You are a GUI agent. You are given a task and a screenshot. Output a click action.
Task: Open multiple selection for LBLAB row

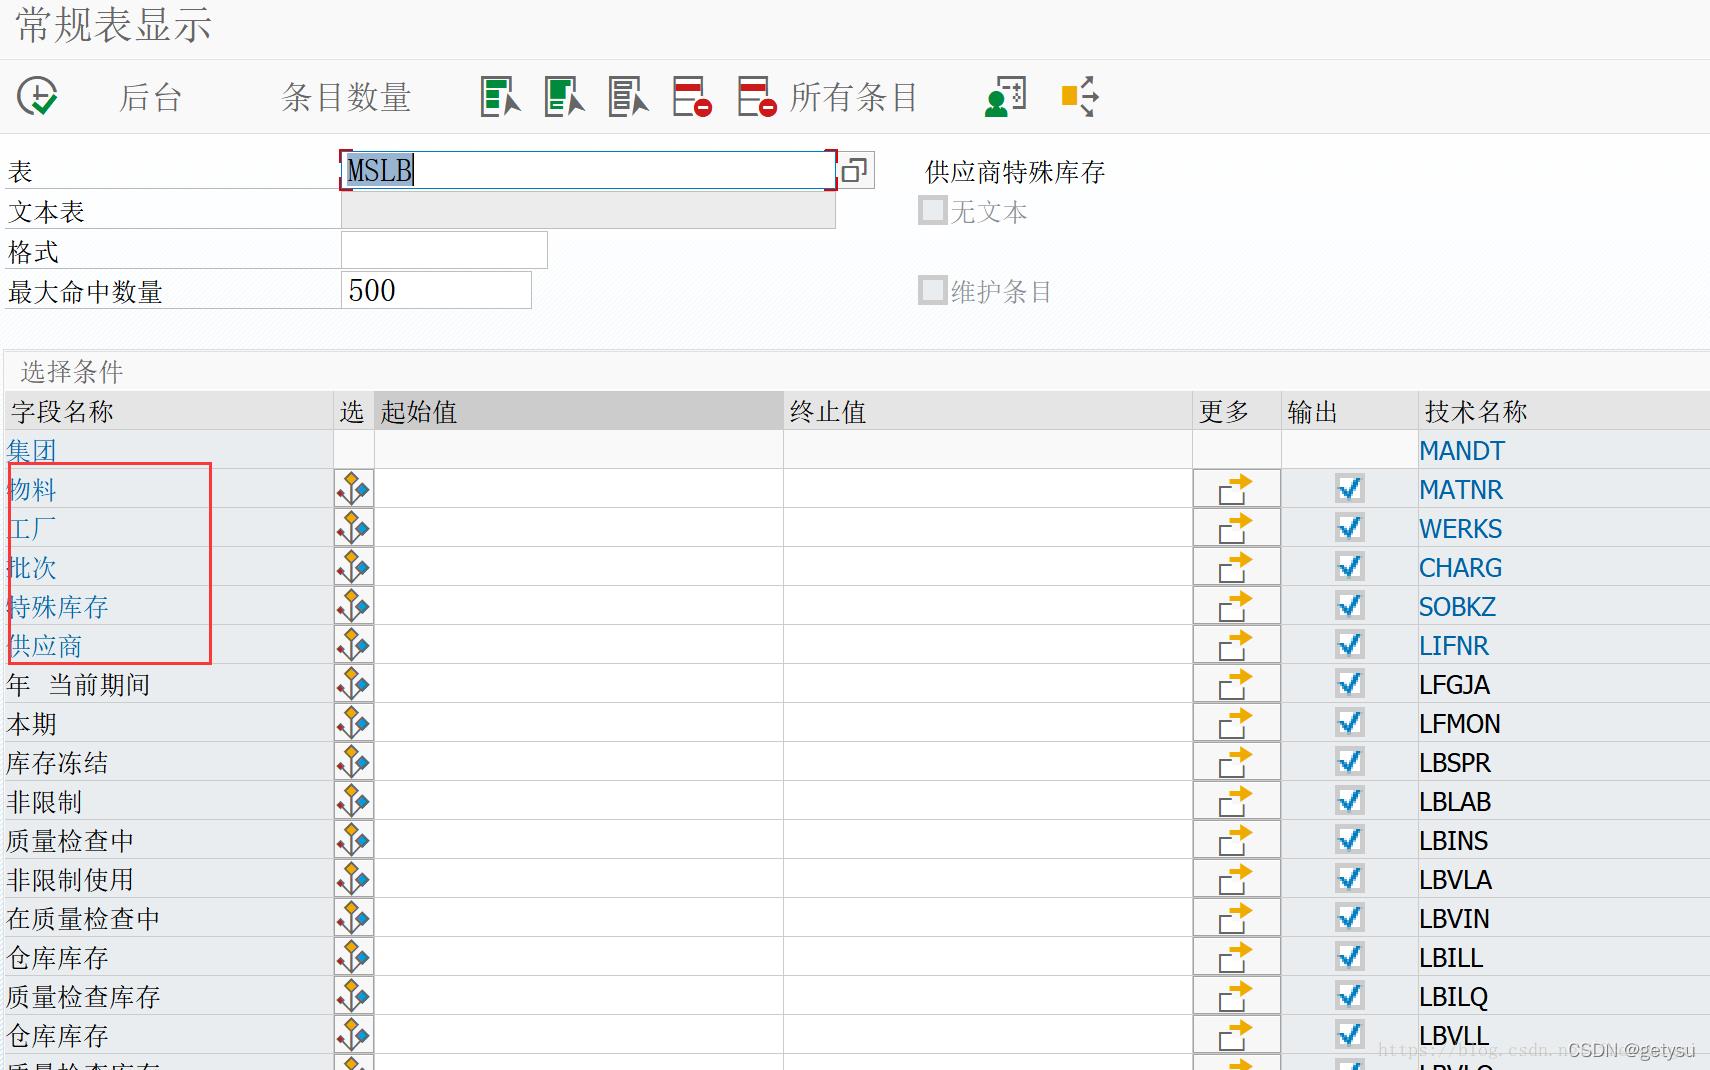coord(1236,801)
